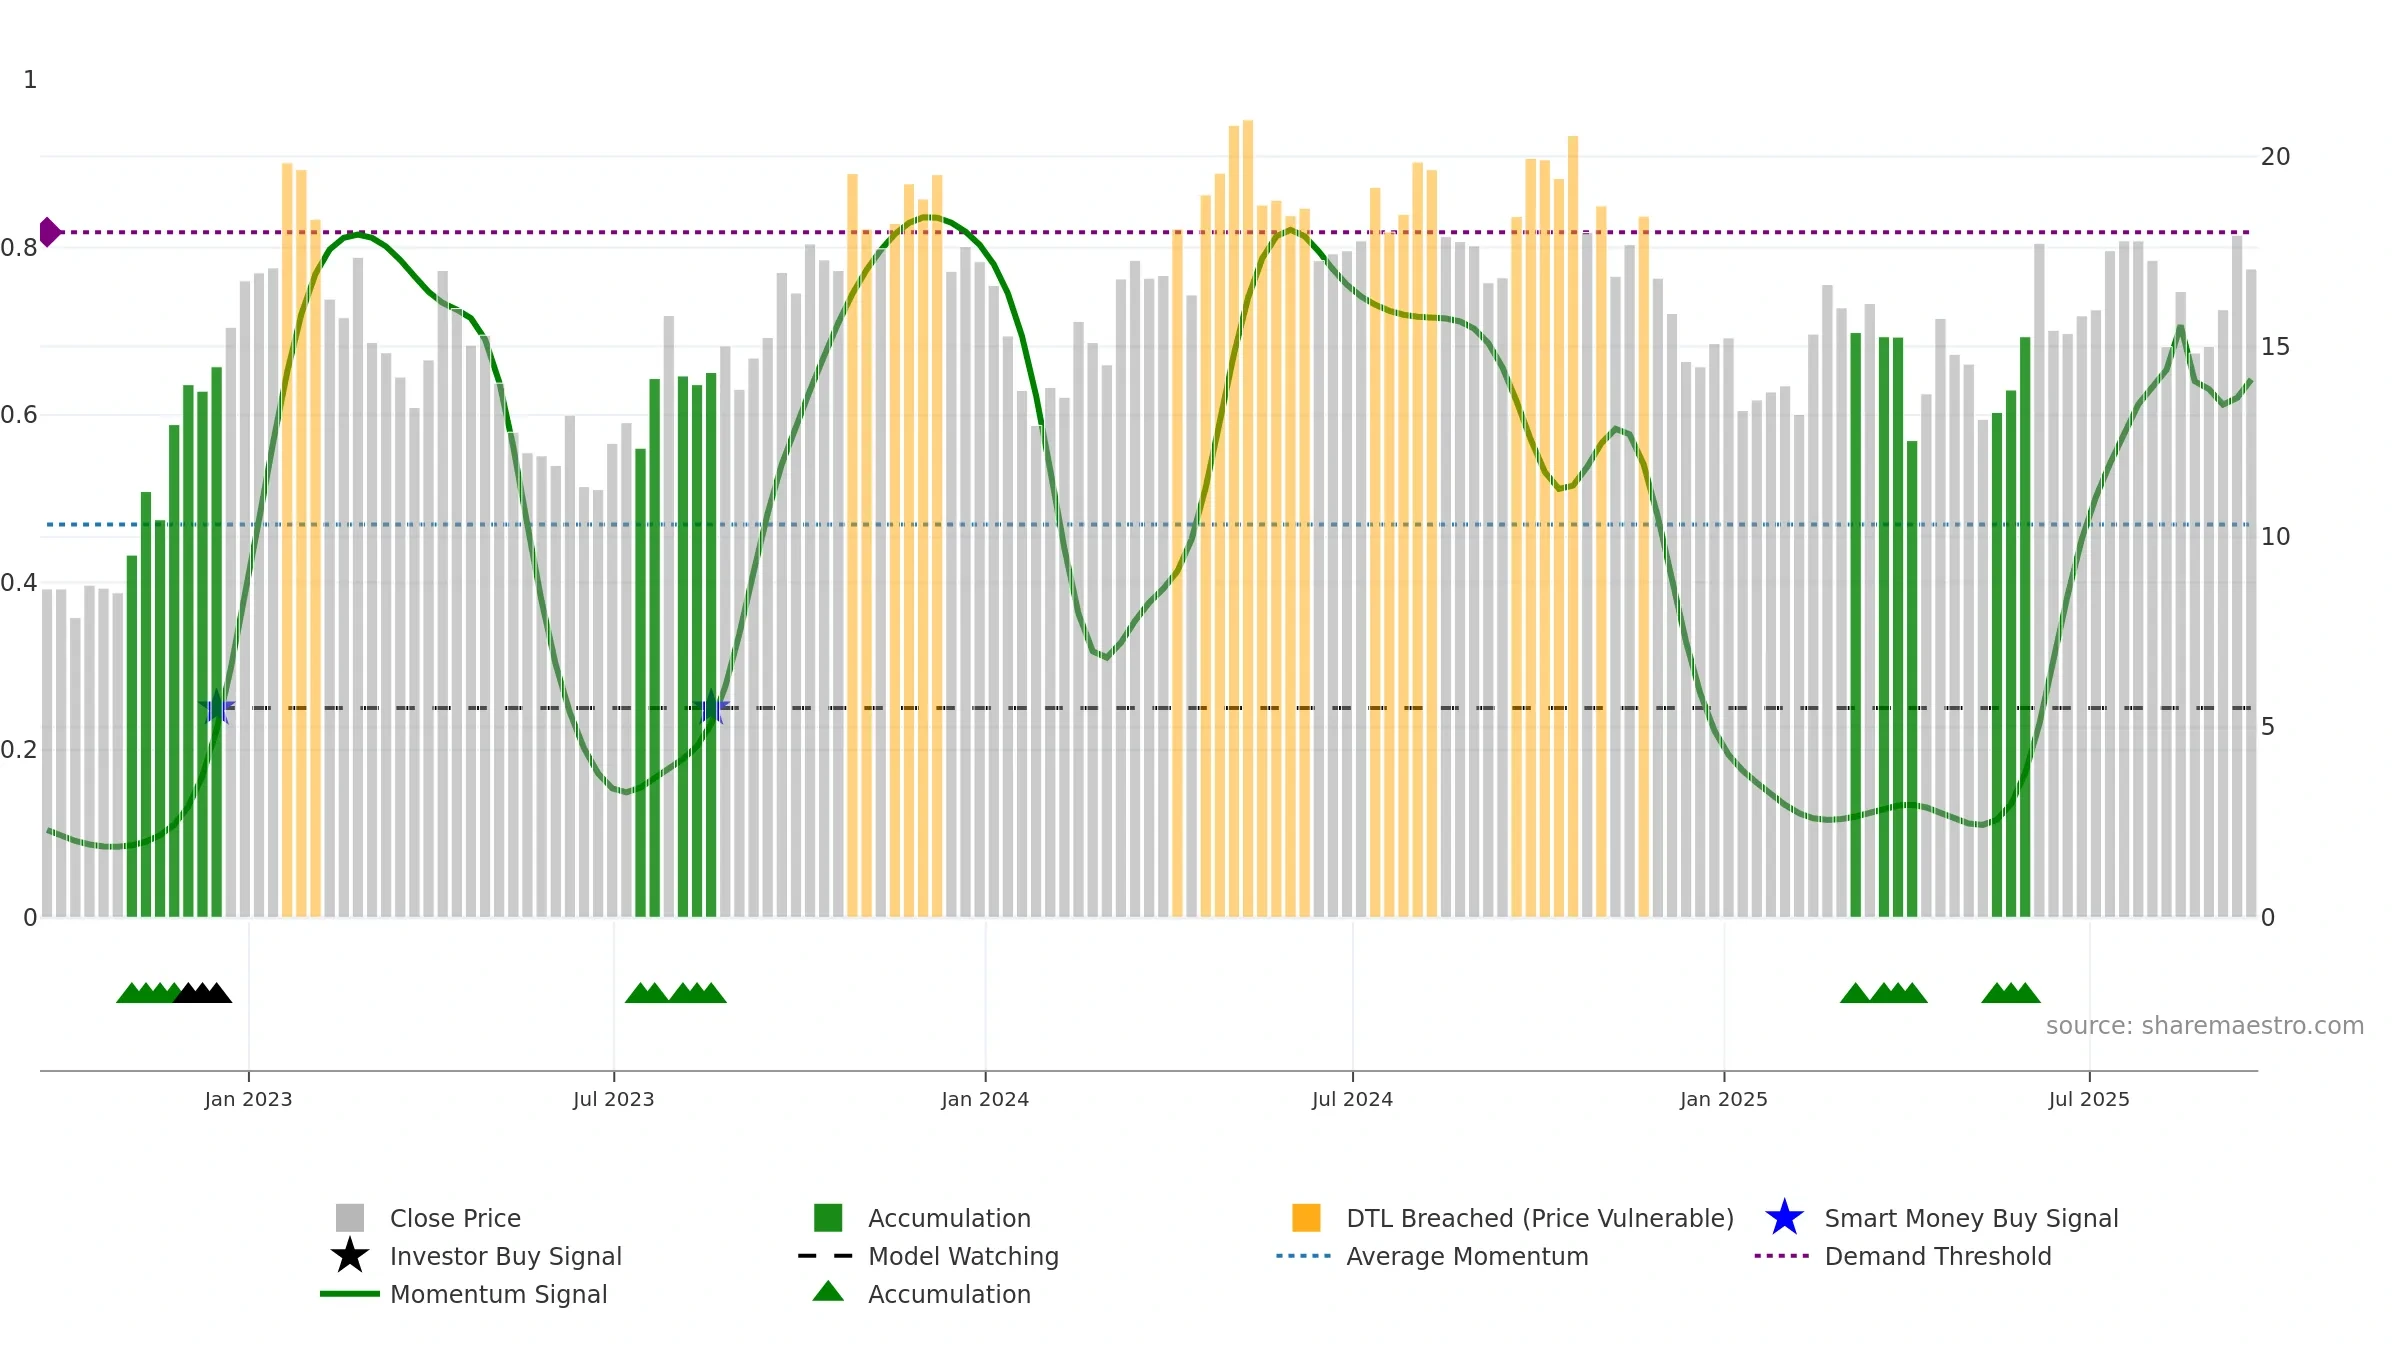The width and height of the screenshot is (2400, 1350).
Task: Click the Jul 2025 axis label
Action: [x=2089, y=1100]
